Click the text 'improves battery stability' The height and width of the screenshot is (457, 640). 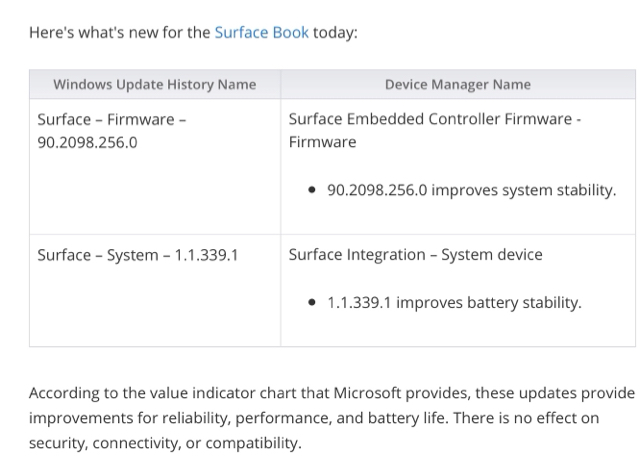(489, 303)
